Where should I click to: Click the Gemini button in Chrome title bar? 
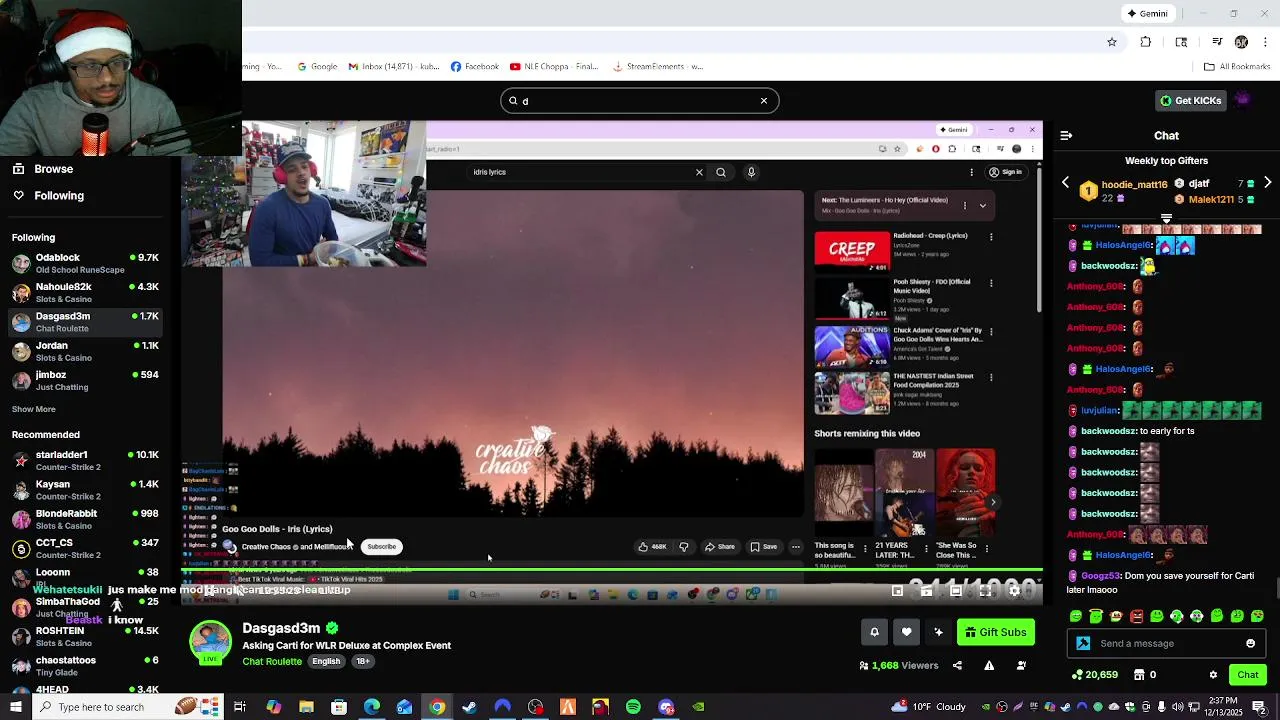click(x=1148, y=14)
